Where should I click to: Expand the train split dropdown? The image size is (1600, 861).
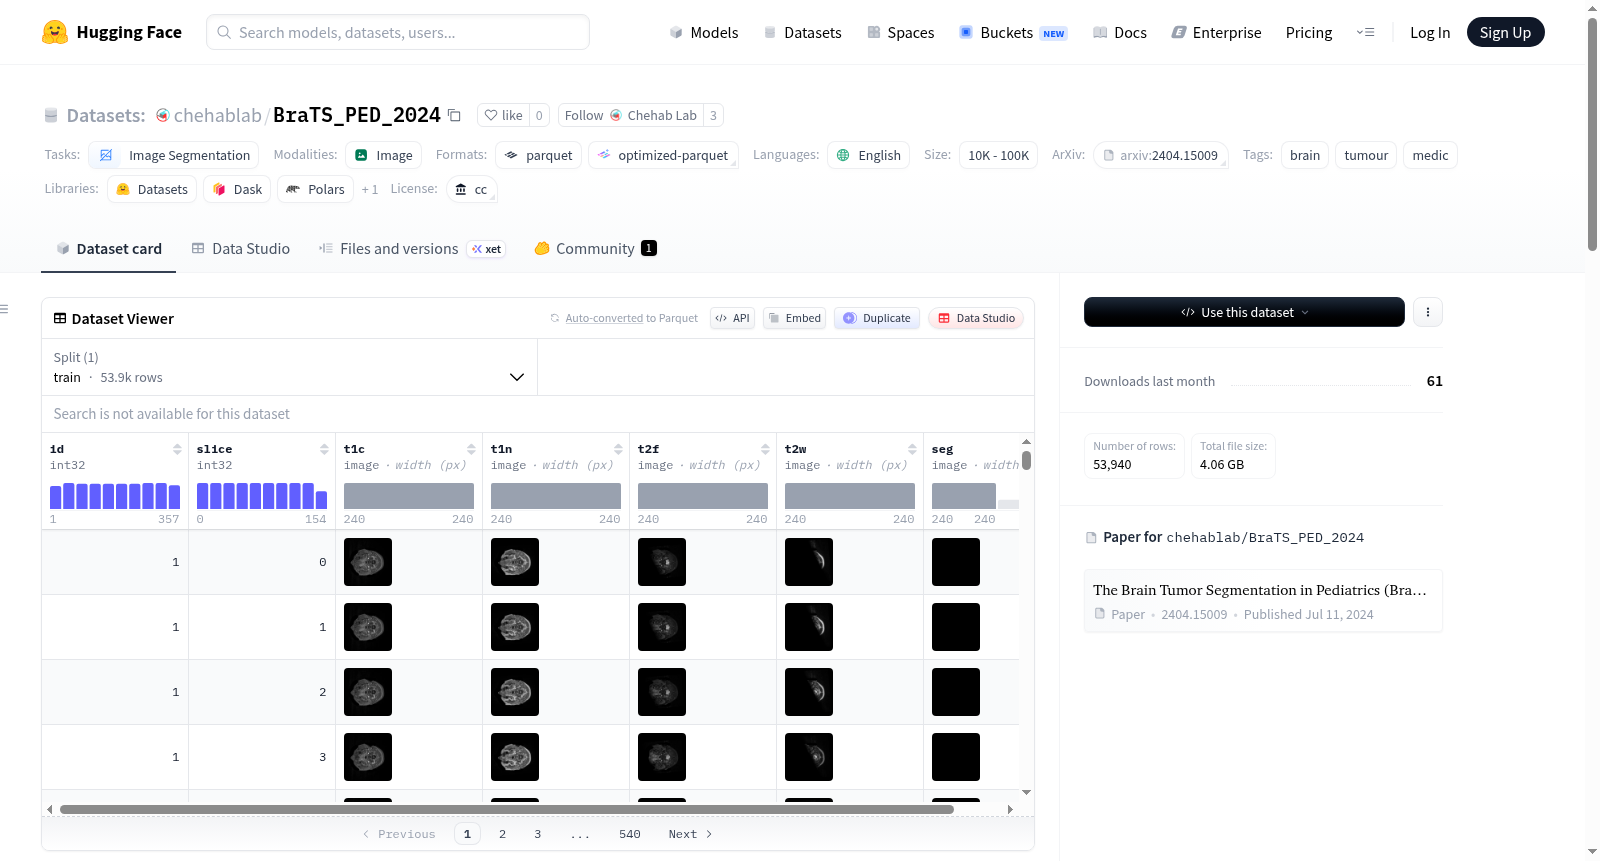click(x=289, y=367)
